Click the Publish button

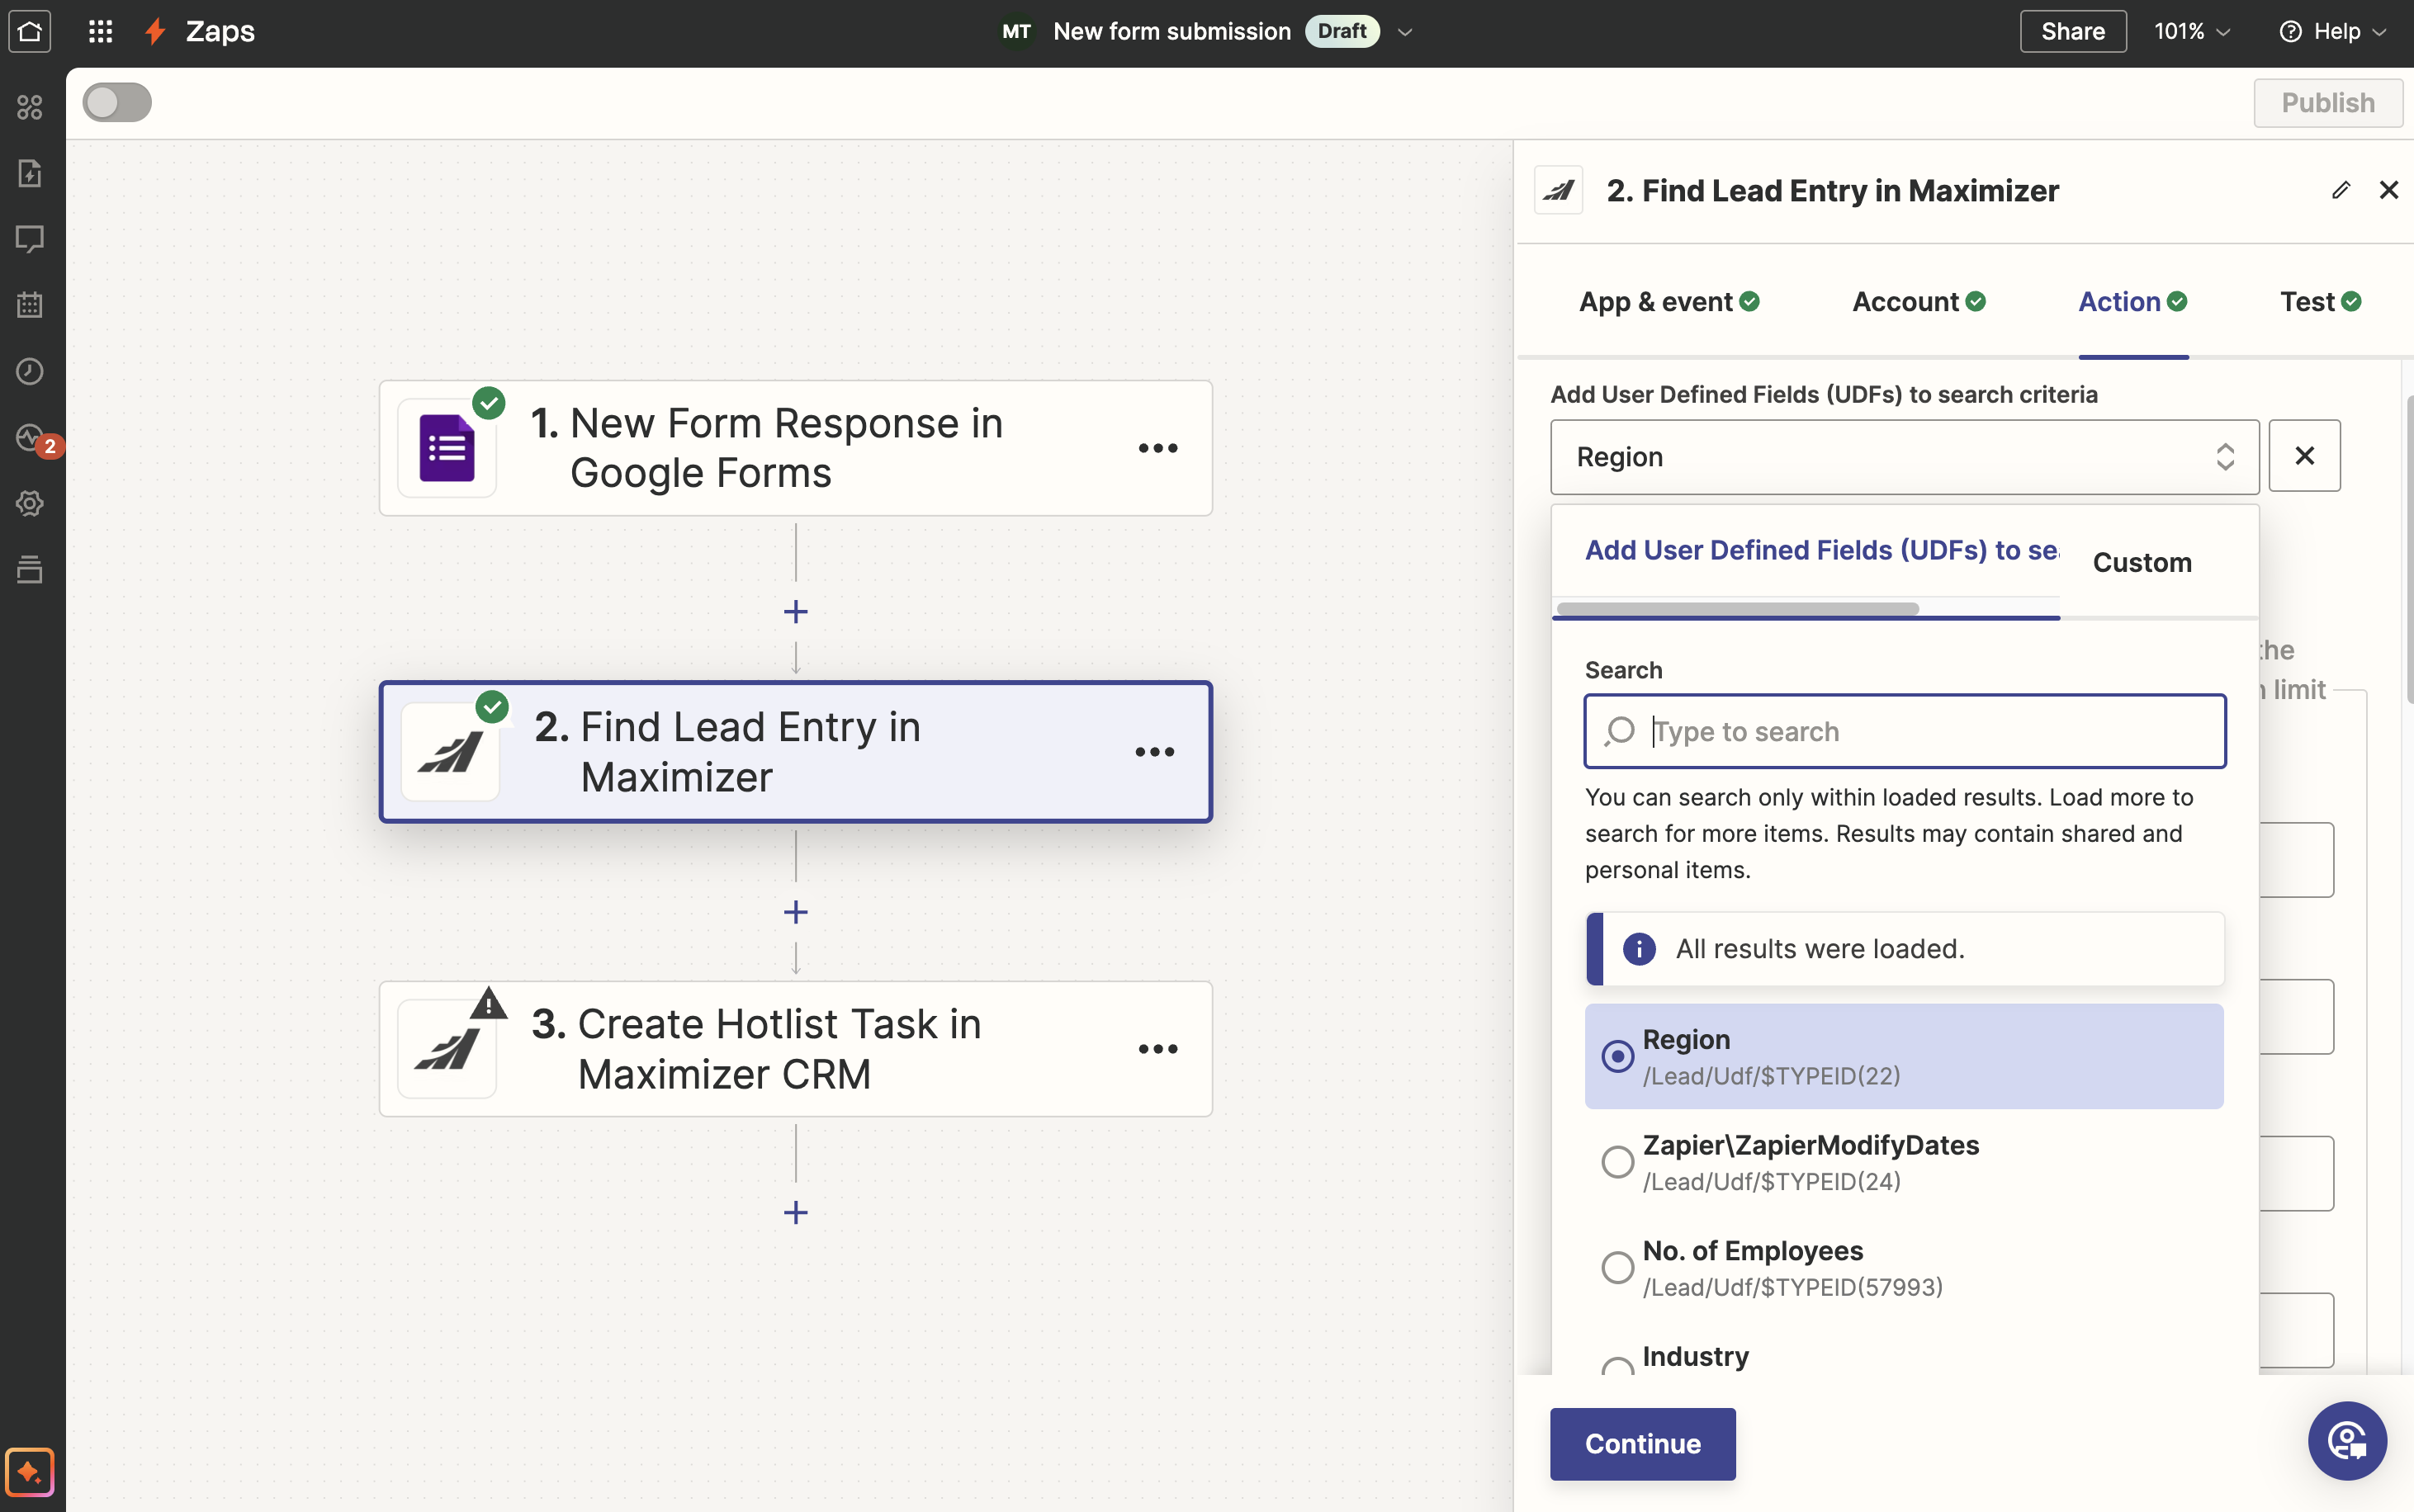pos(2328,102)
